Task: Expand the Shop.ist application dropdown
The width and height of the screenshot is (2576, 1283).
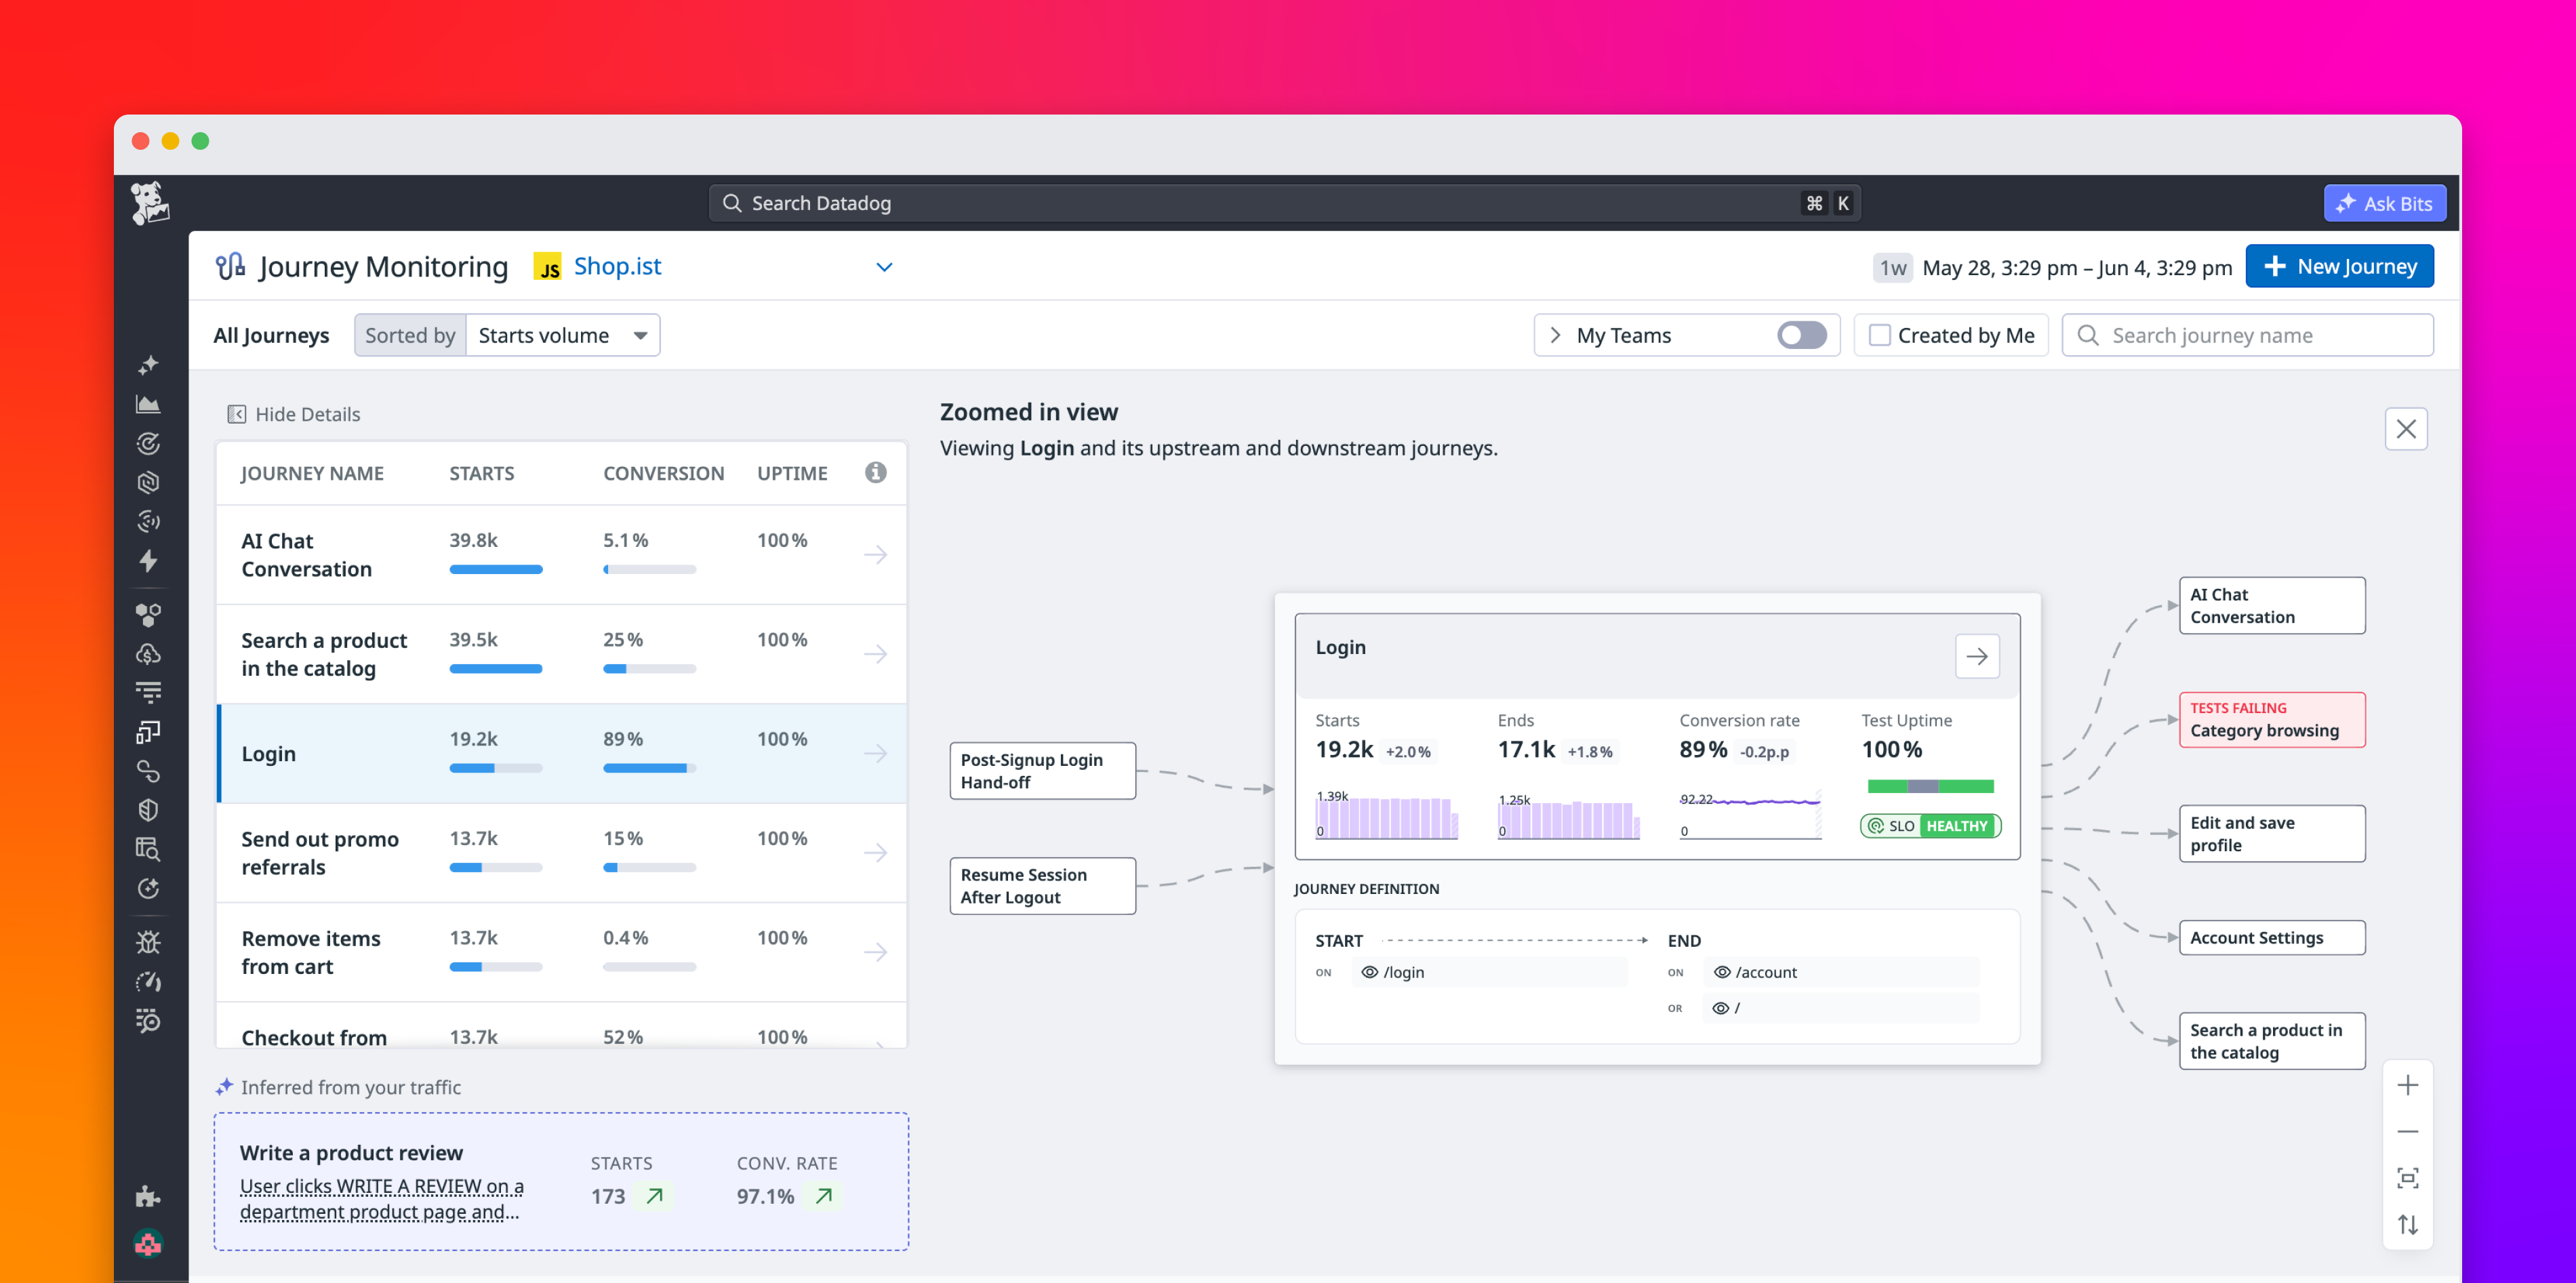Action: tap(884, 267)
